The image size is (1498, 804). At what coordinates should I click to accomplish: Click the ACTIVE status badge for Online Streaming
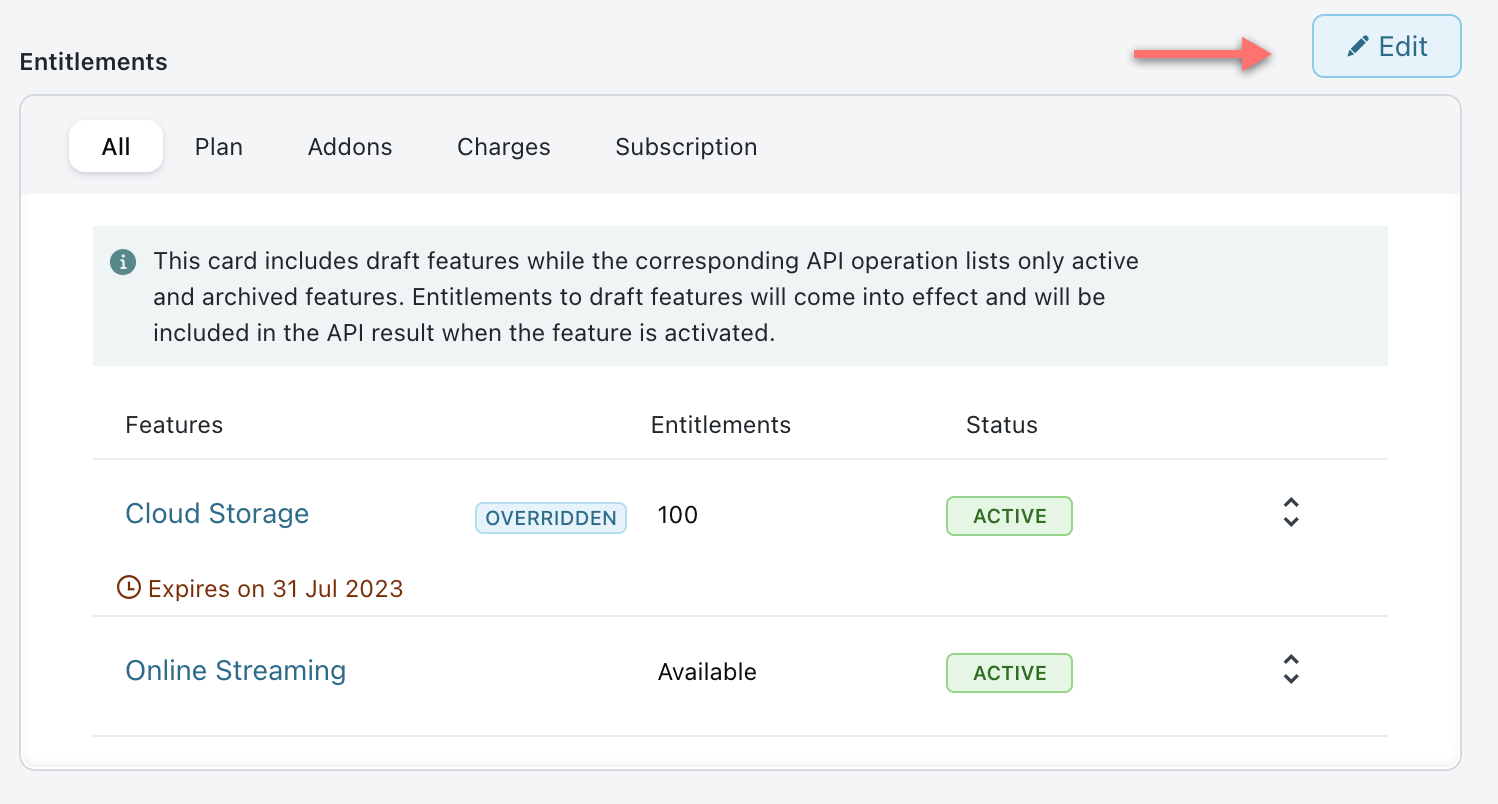1009,673
